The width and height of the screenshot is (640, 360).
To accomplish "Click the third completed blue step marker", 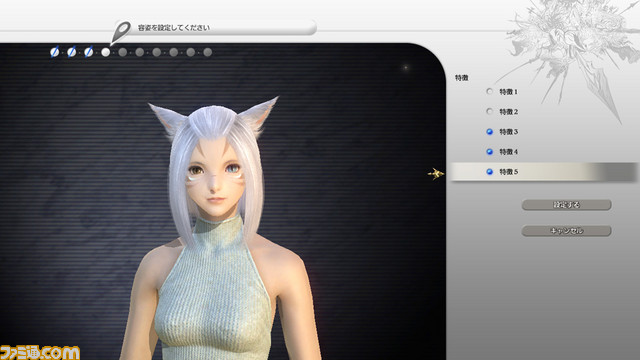I will point(89,52).
